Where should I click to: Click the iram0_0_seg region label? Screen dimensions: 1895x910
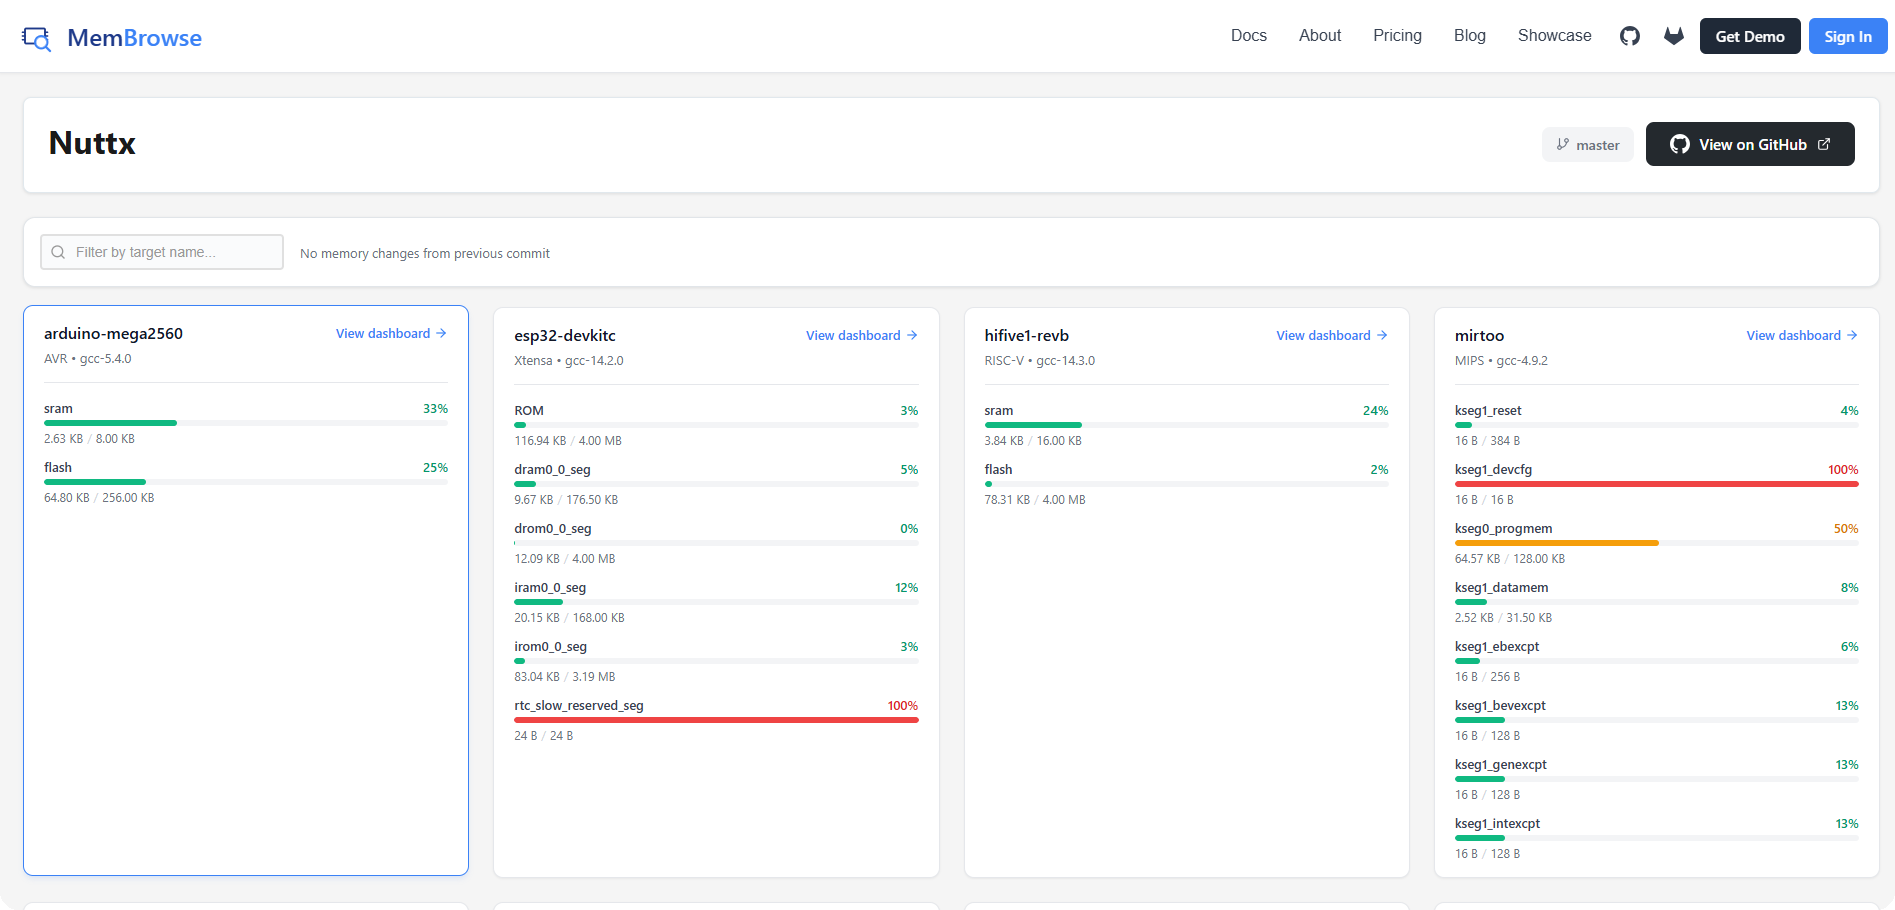click(x=550, y=587)
